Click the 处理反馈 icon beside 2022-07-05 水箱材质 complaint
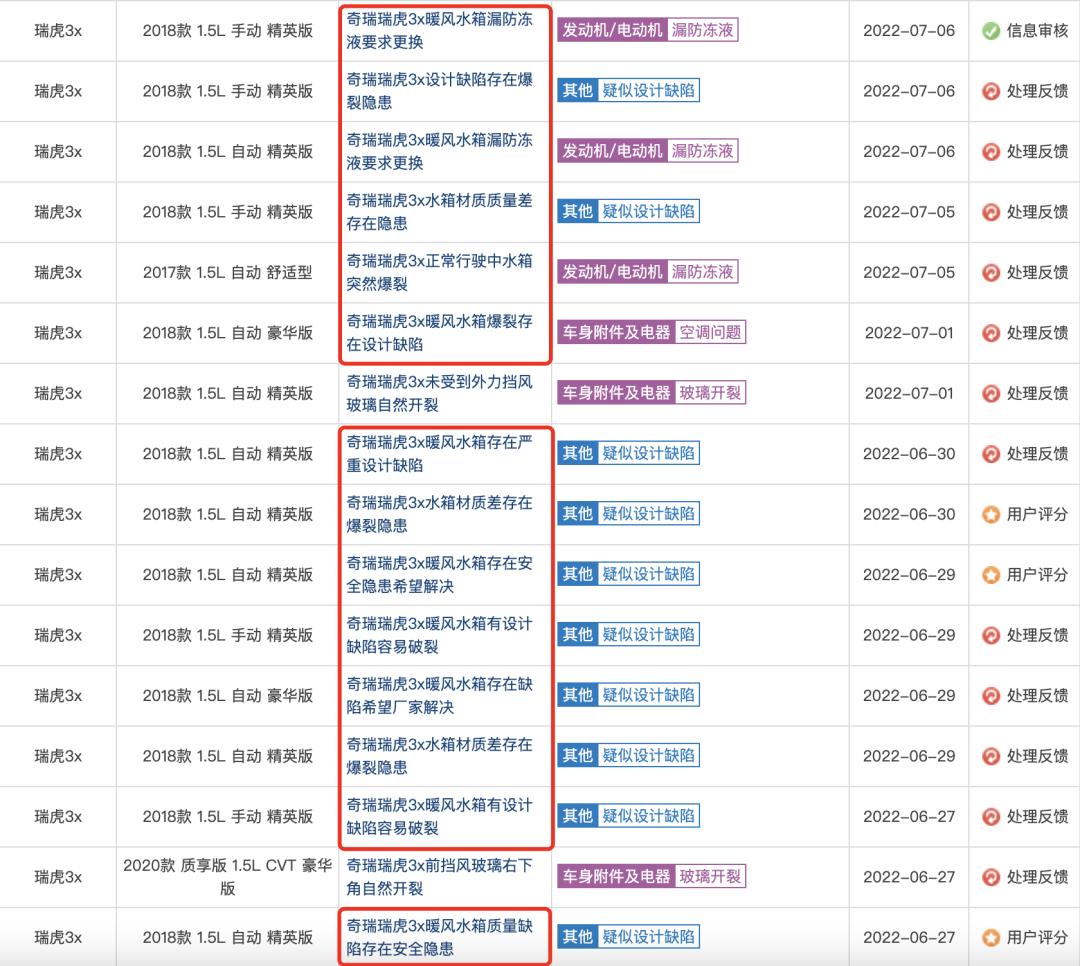 [993, 211]
